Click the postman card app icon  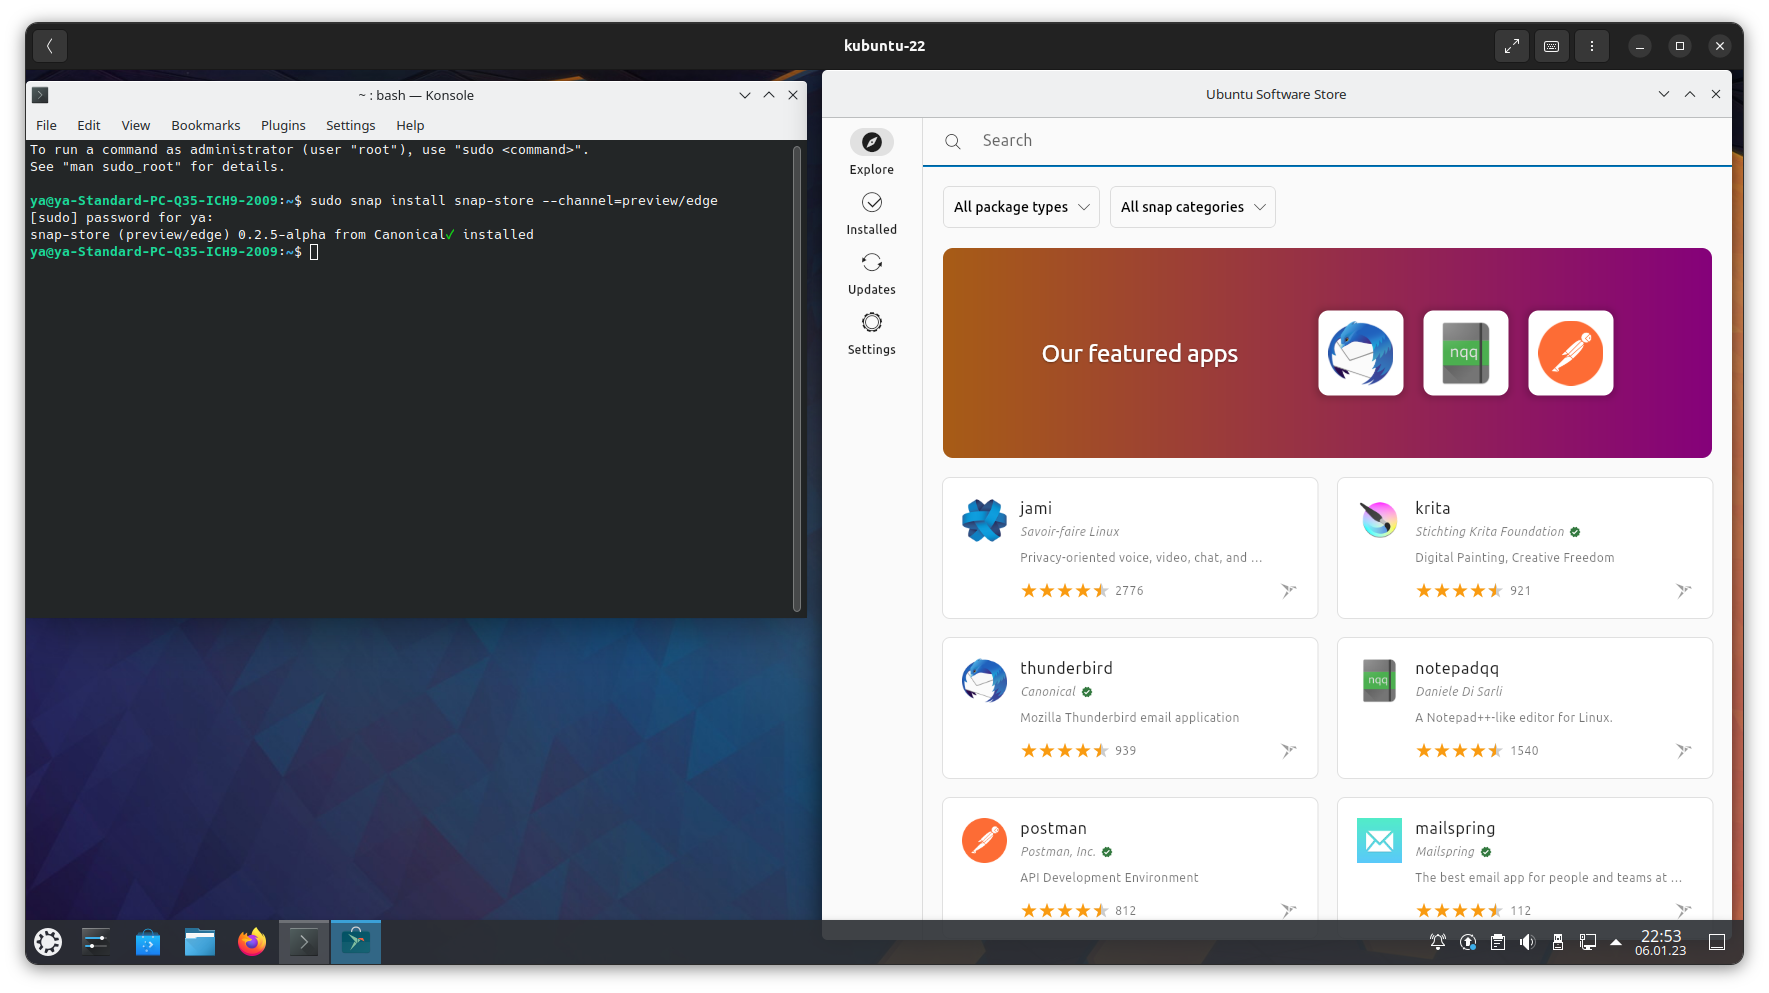[x=984, y=840]
